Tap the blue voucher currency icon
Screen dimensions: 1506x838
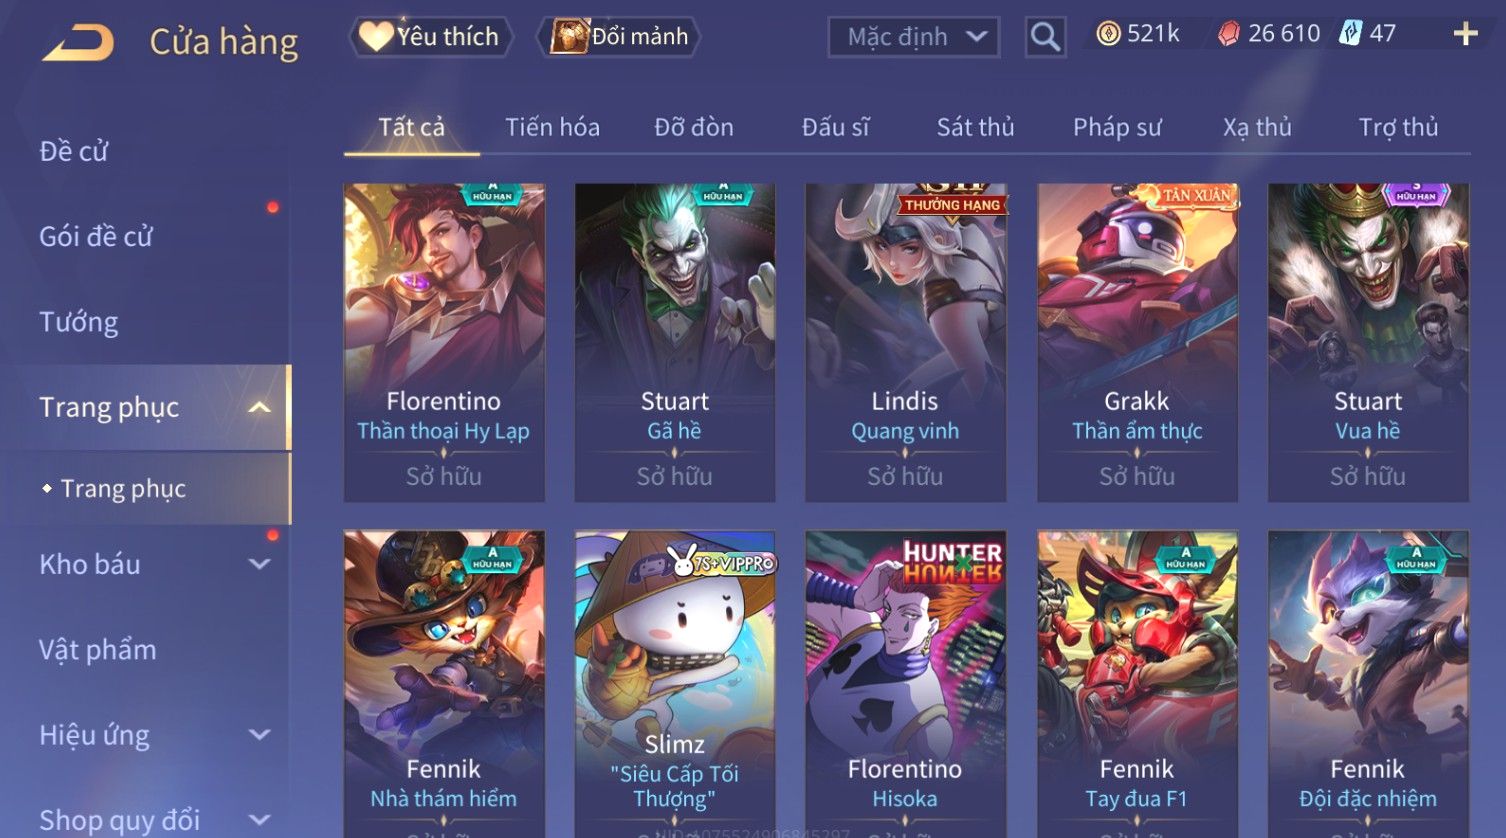pos(1350,33)
